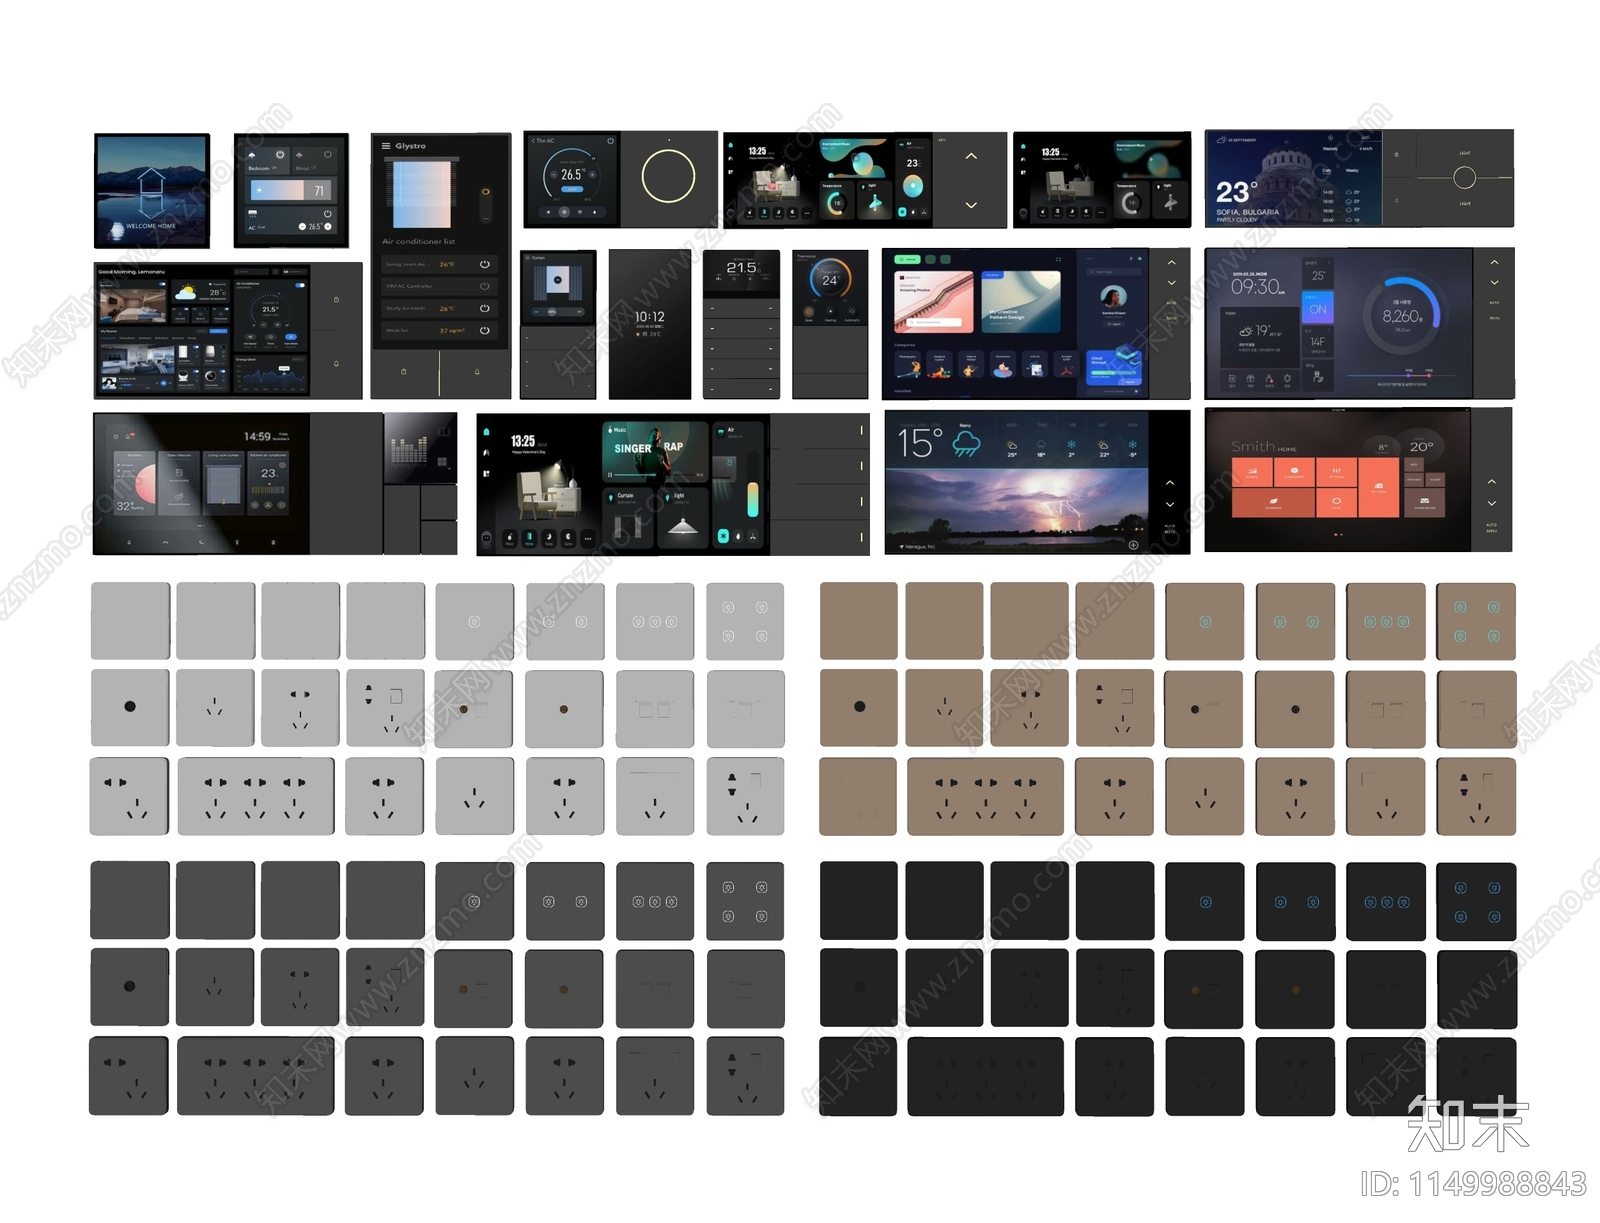Screen dimensions: 1600x1223
Task: Select the black three-button switch
Action: pos(1385,901)
